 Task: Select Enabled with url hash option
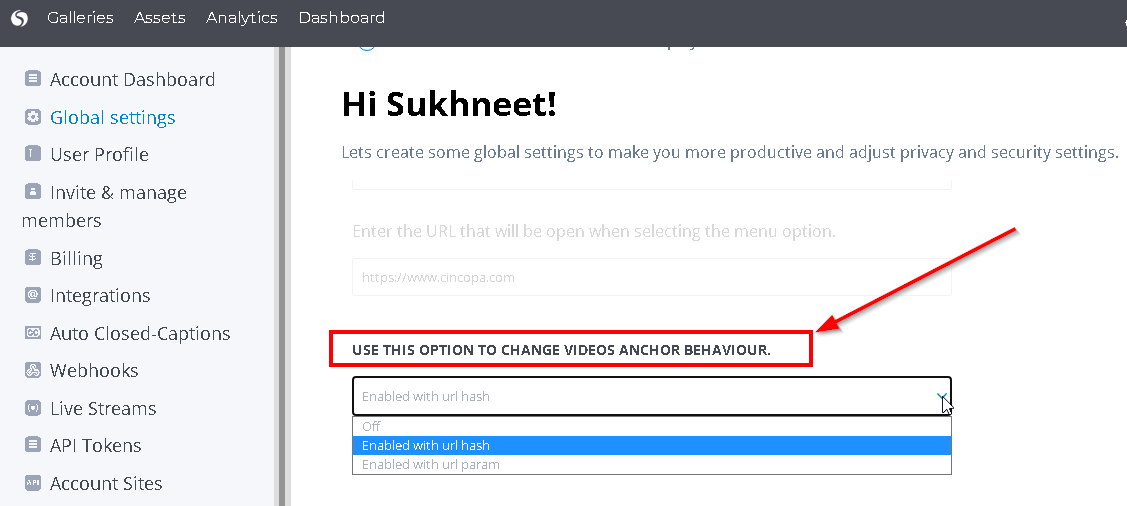click(x=652, y=446)
